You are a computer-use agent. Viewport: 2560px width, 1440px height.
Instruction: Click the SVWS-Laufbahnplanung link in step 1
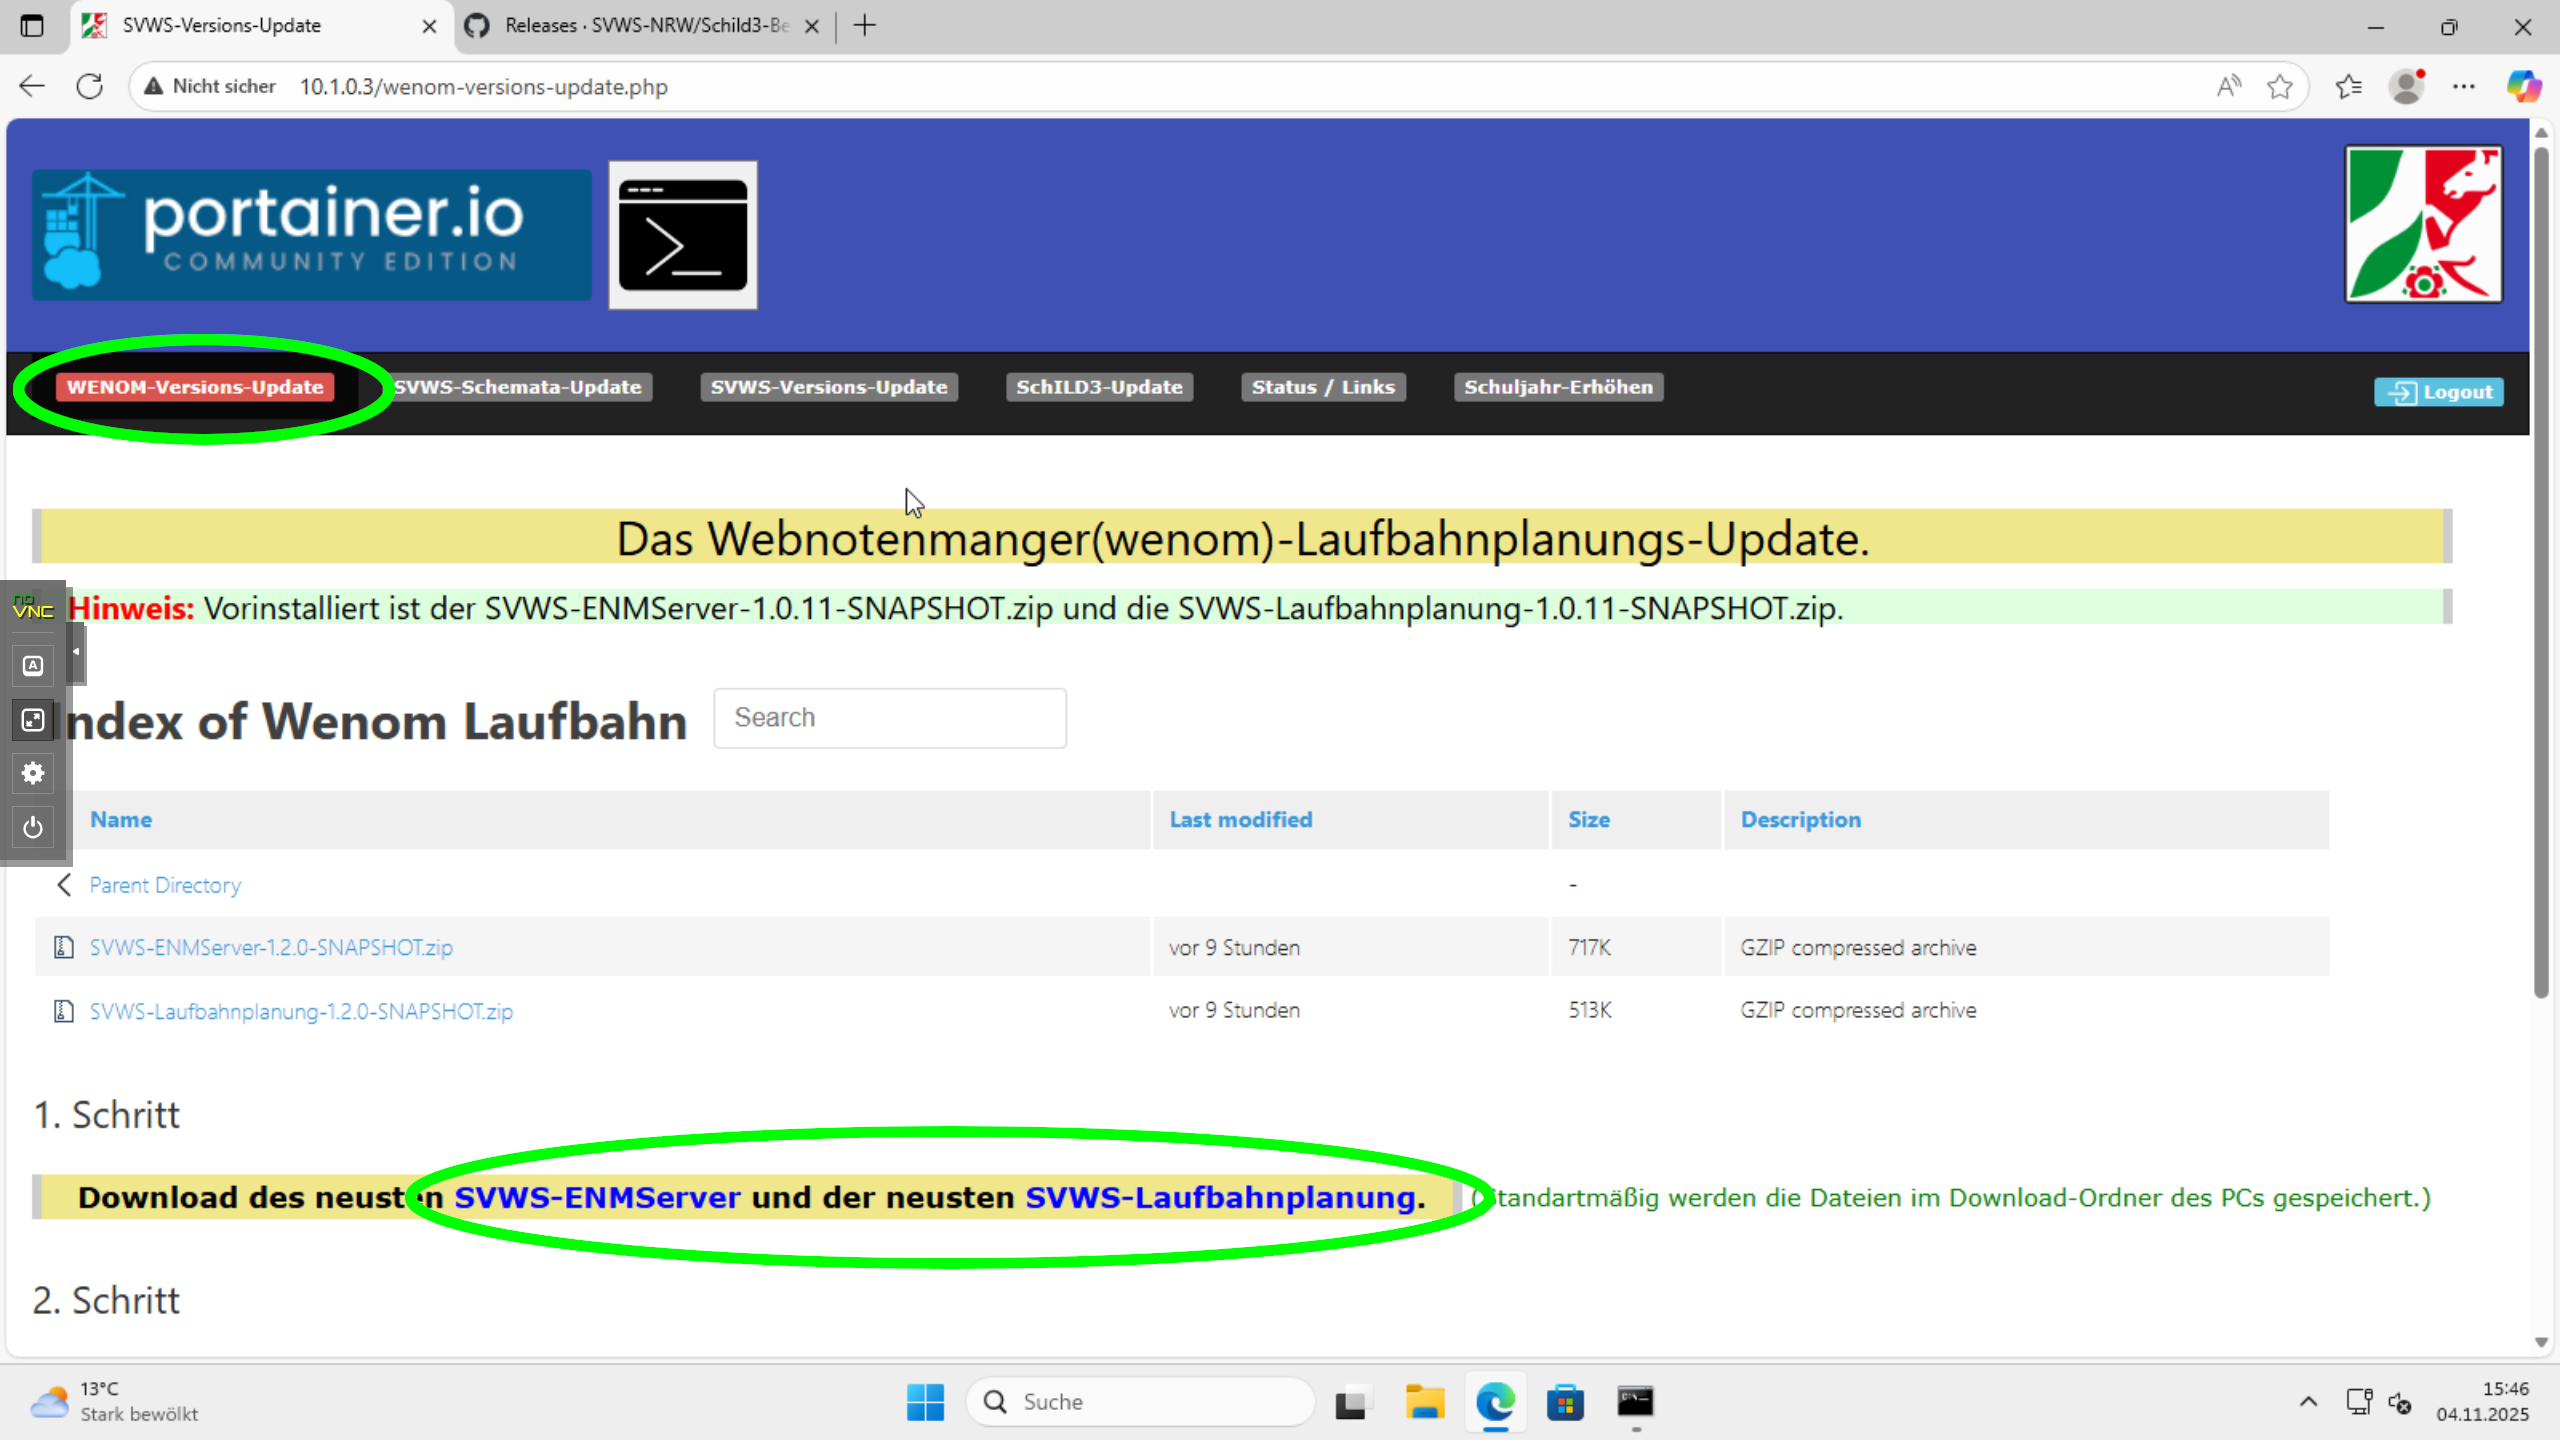coord(1220,1198)
